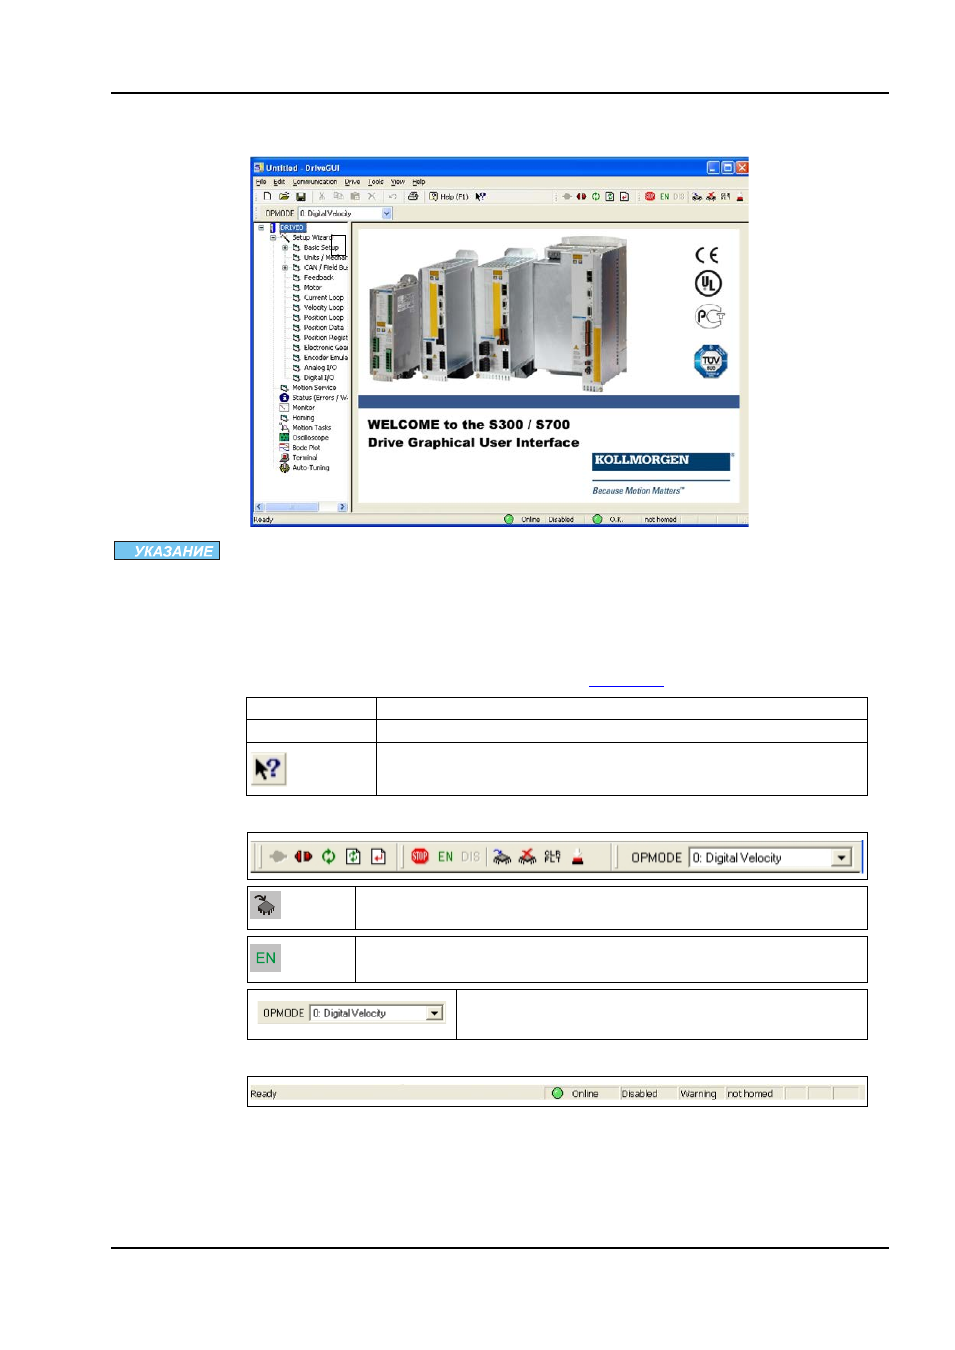Click the CLR FLT clear-fault icon in the enlarged toolbar strip

click(552, 857)
